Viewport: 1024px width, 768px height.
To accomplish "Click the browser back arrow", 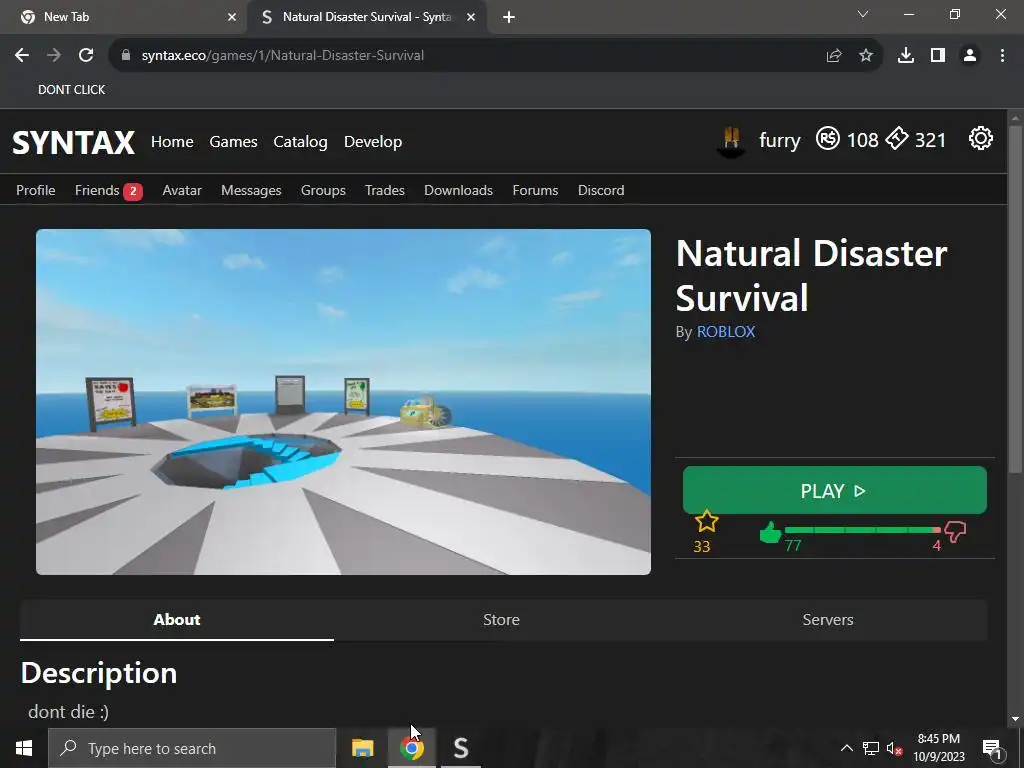I will click(22, 56).
